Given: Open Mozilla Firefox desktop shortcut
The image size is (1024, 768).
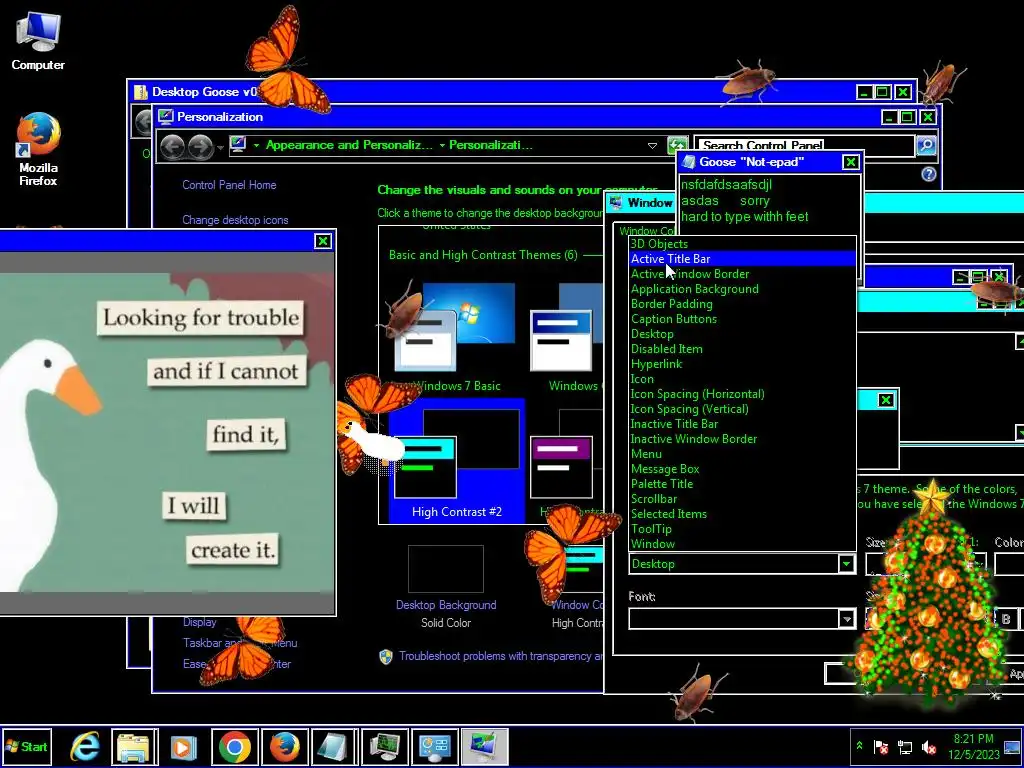Looking at the screenshot, I should tap(38, 149).
